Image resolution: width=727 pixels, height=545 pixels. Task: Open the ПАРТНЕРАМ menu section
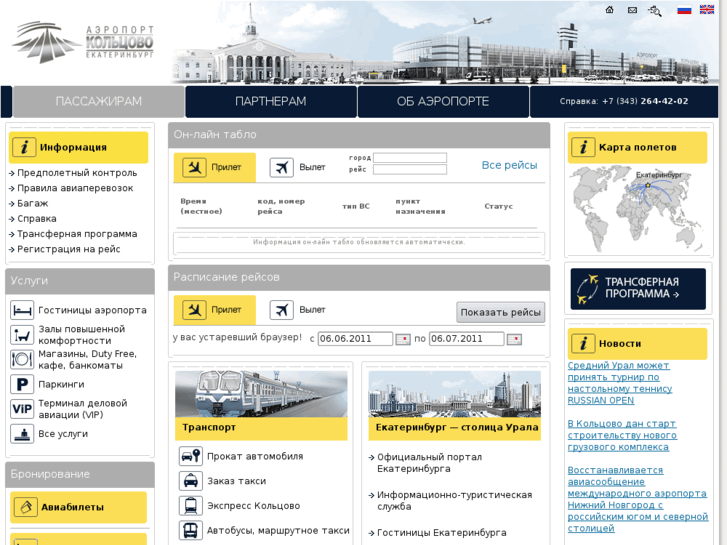(270, 102)
